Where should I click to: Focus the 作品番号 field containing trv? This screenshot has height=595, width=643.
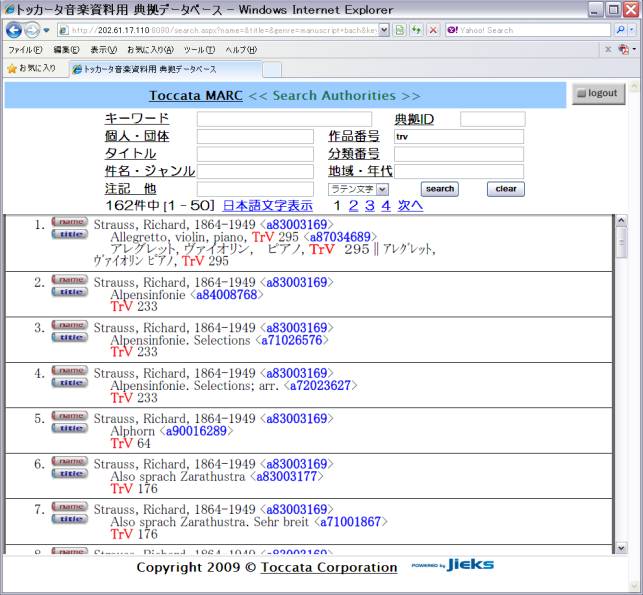459,137
